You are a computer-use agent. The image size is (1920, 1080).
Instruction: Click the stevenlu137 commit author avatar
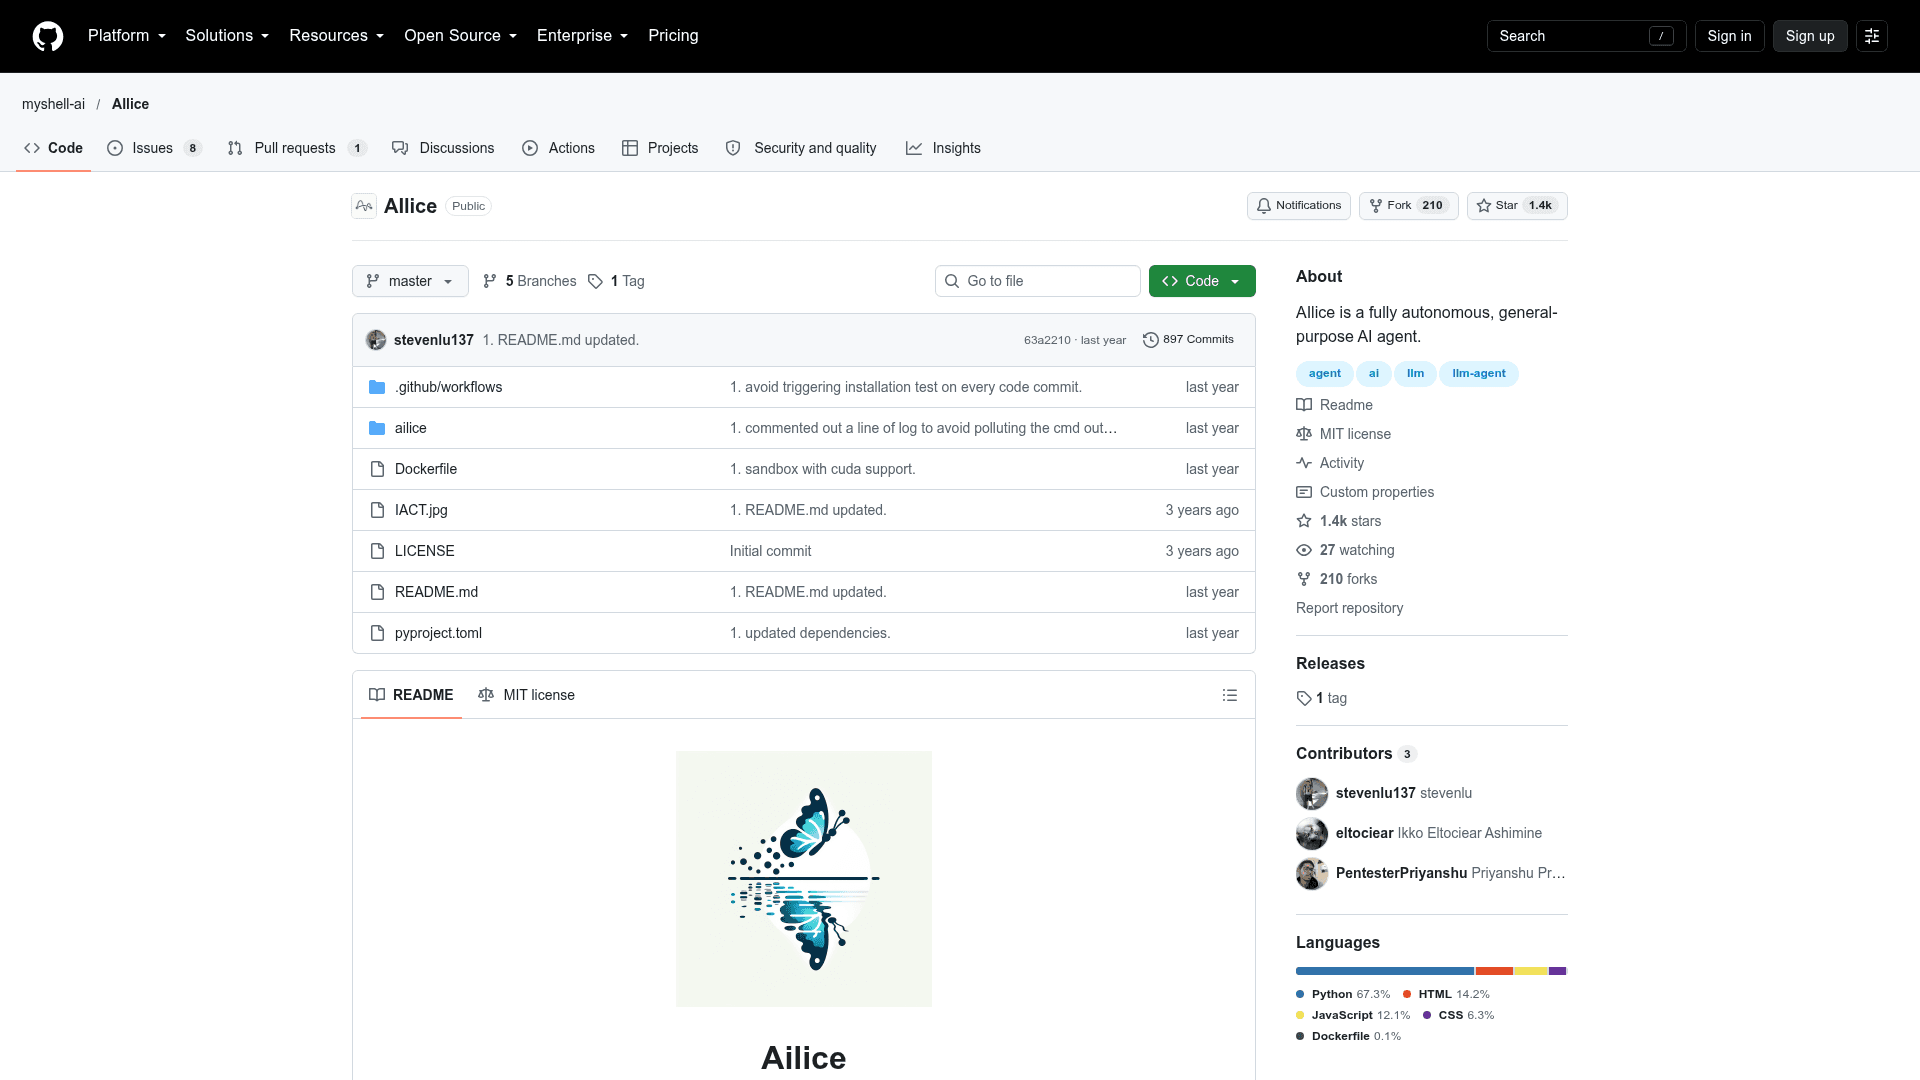pos(376,340)
